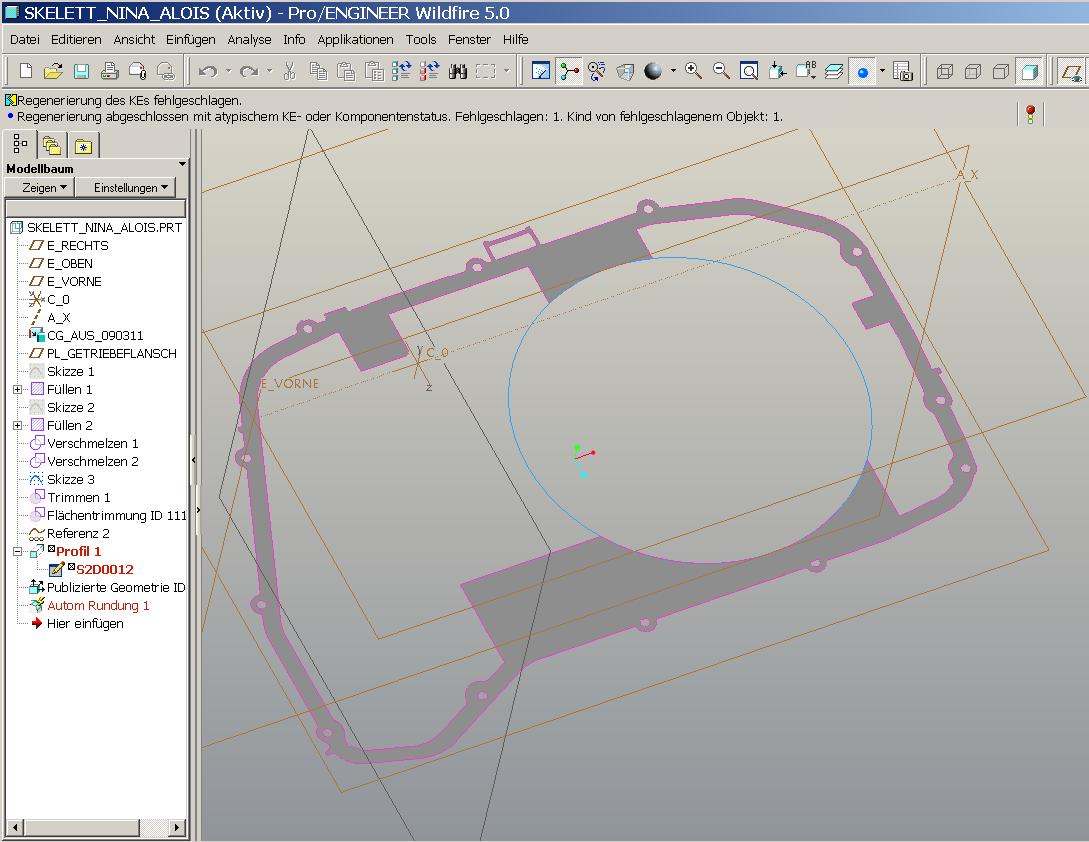Open the shaded sphere dropdown arrow
The width and height of the screenshot is (1089, 842).
pyautogui.click(x=673, y=71)
